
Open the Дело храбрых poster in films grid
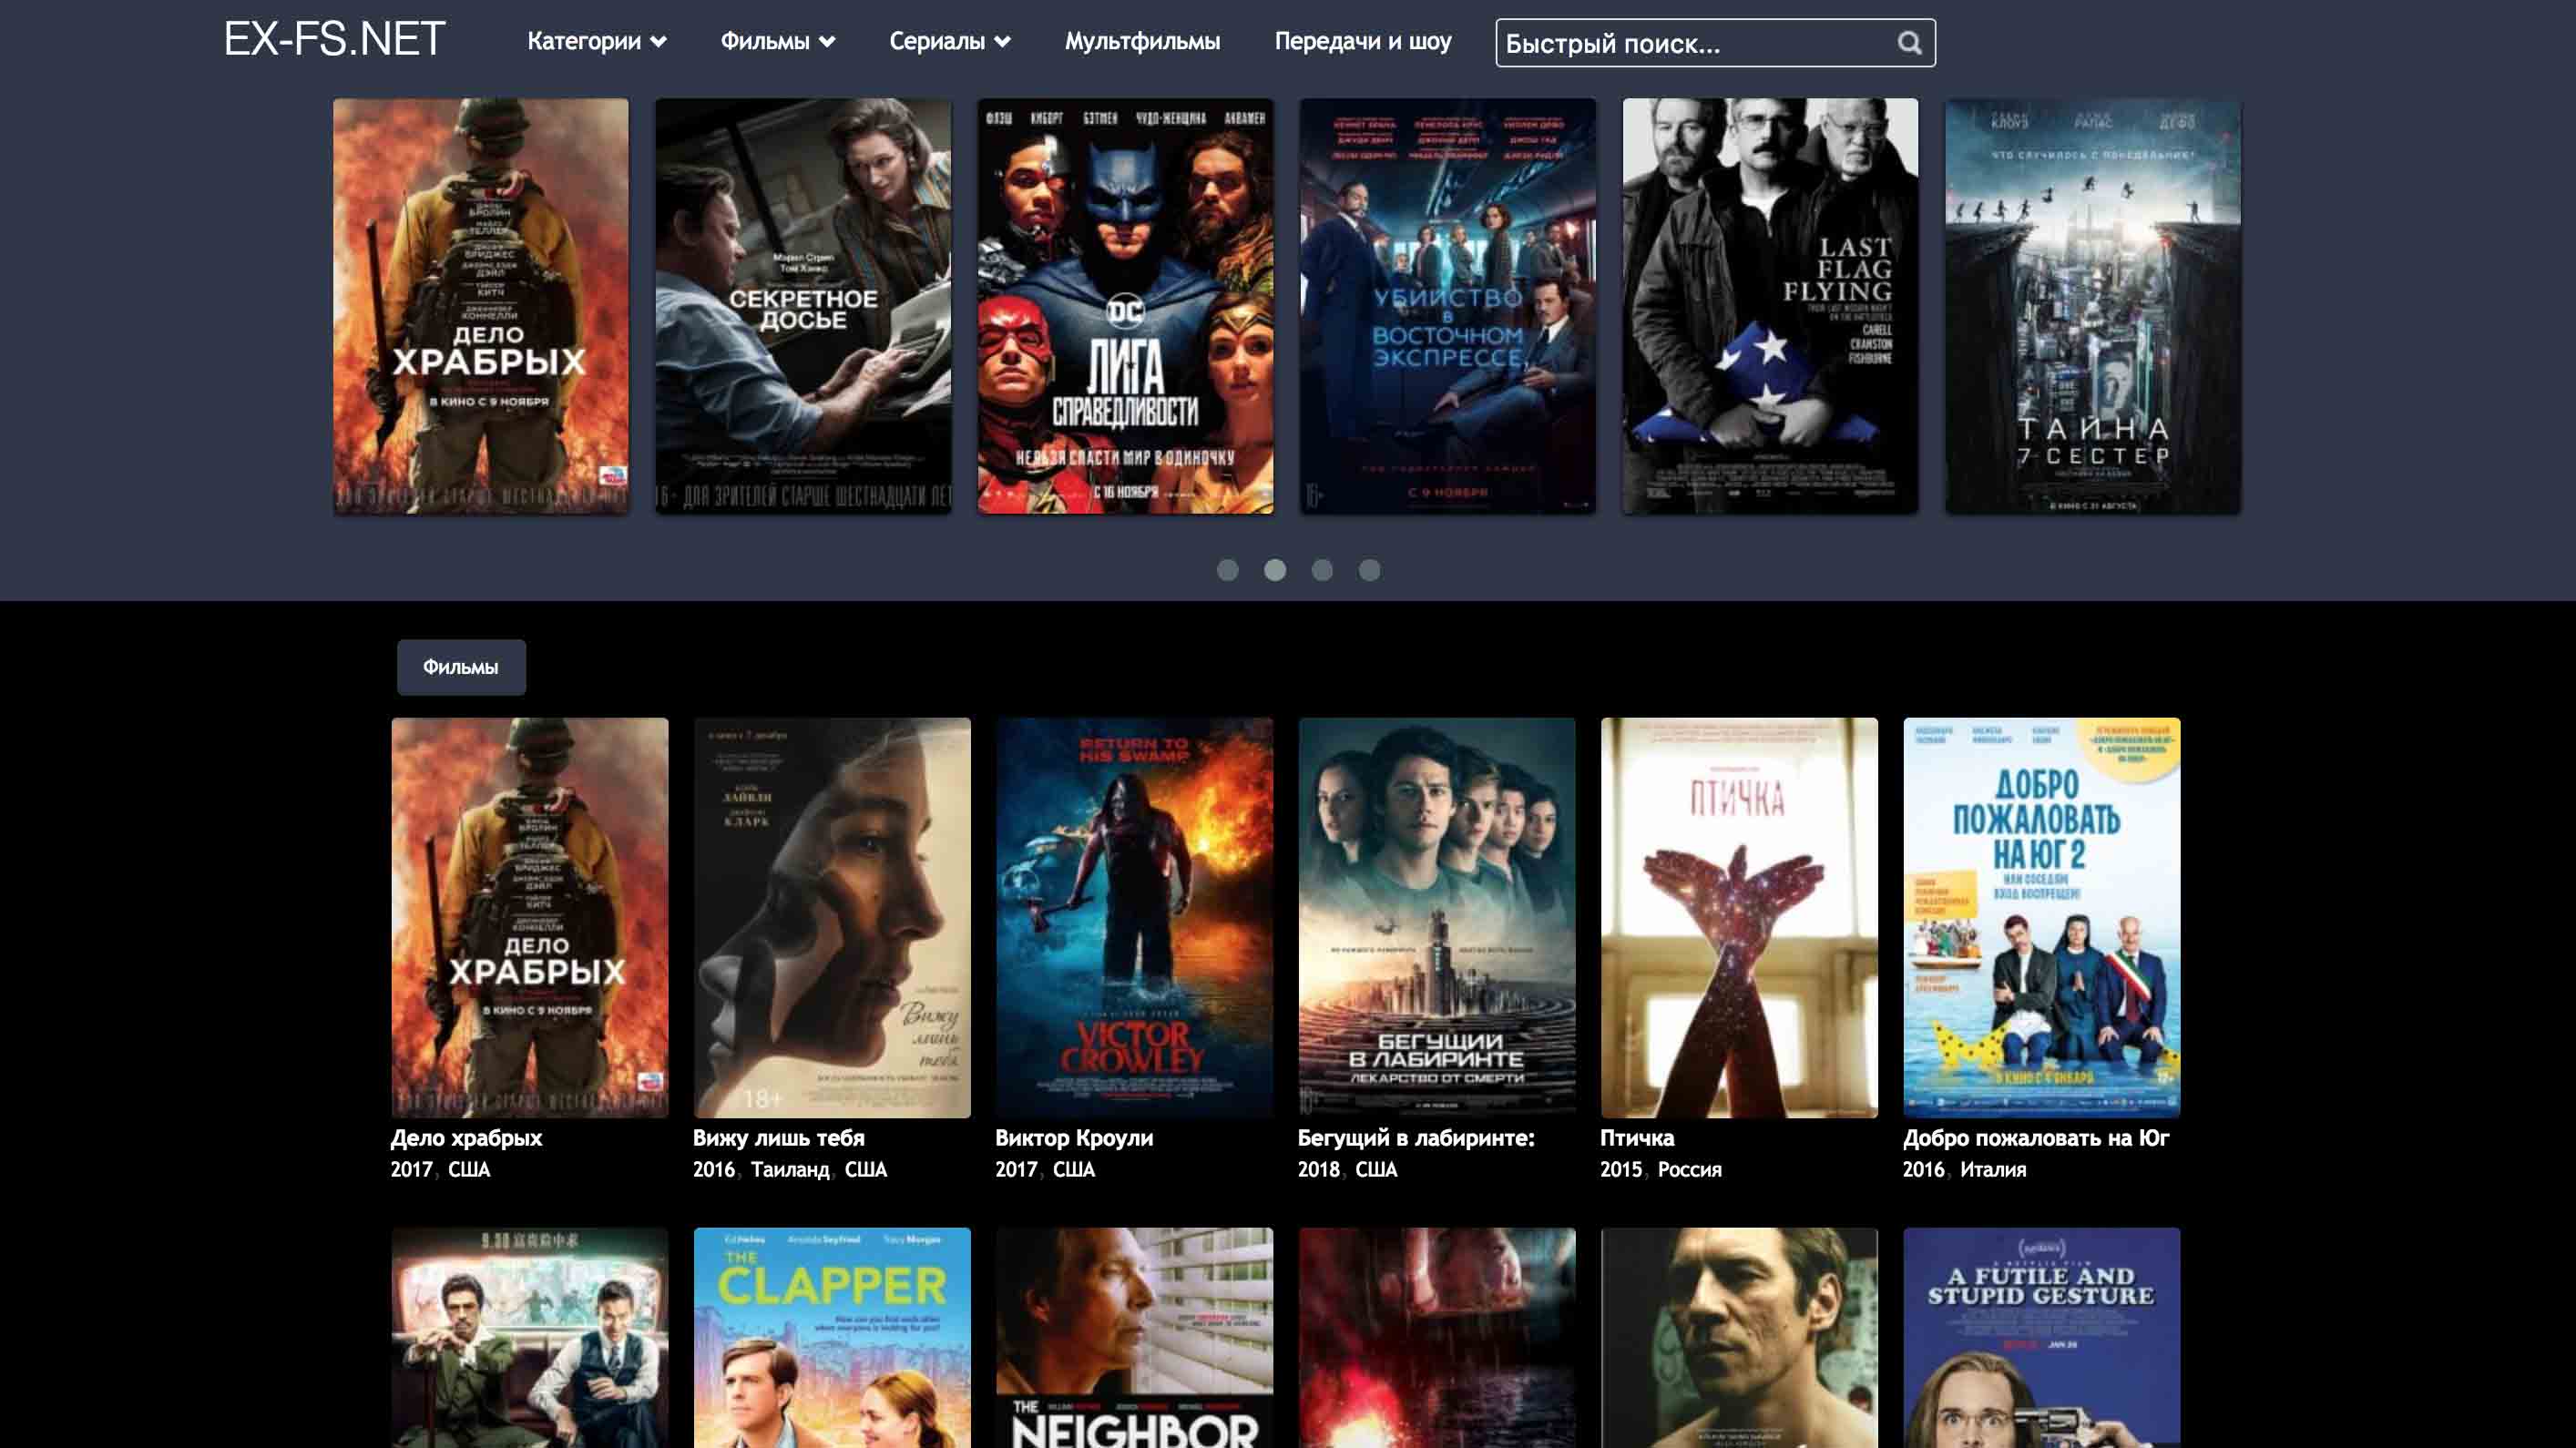(x=530, y=917)
